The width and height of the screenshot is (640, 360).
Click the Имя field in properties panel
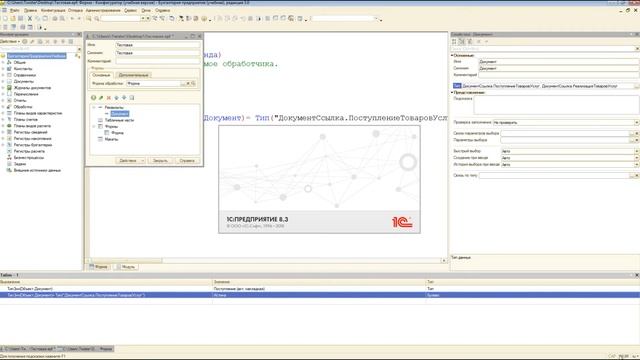pos(559,62)
